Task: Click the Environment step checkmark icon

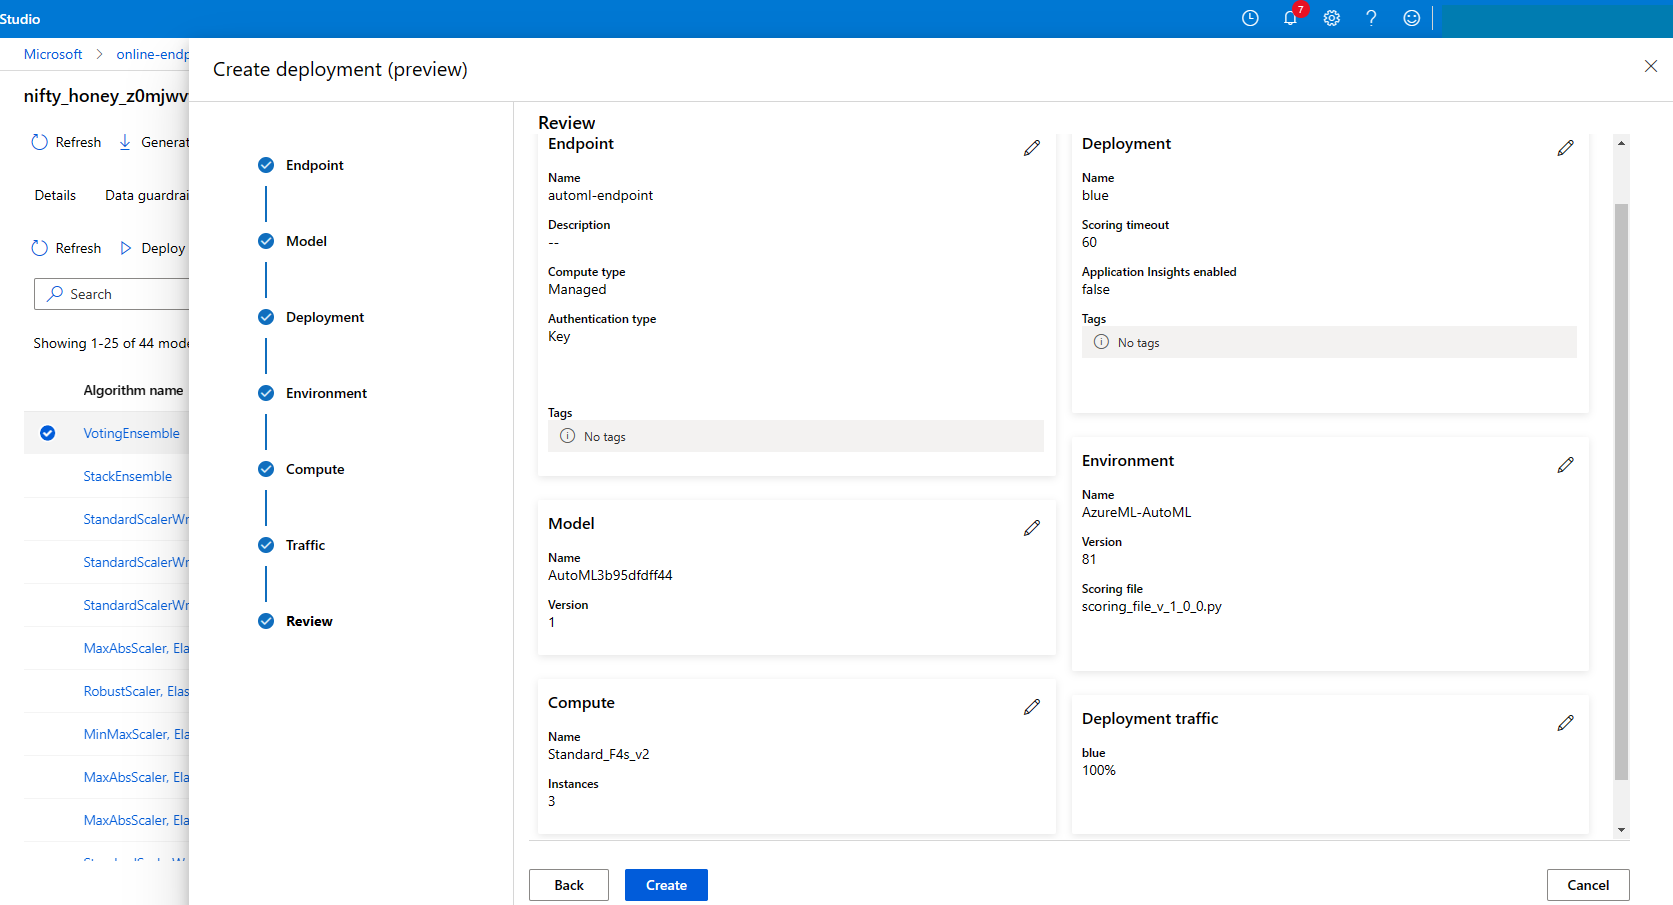Action: pyautogui.click(x=266, y=393)
